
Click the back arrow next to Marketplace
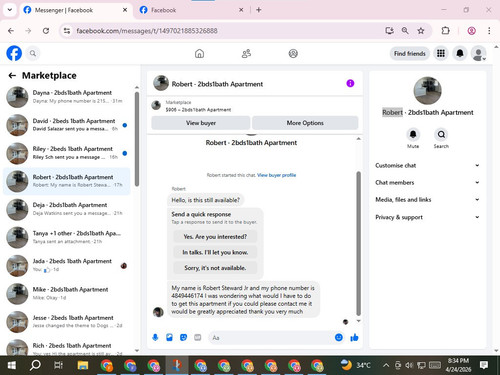12,76
